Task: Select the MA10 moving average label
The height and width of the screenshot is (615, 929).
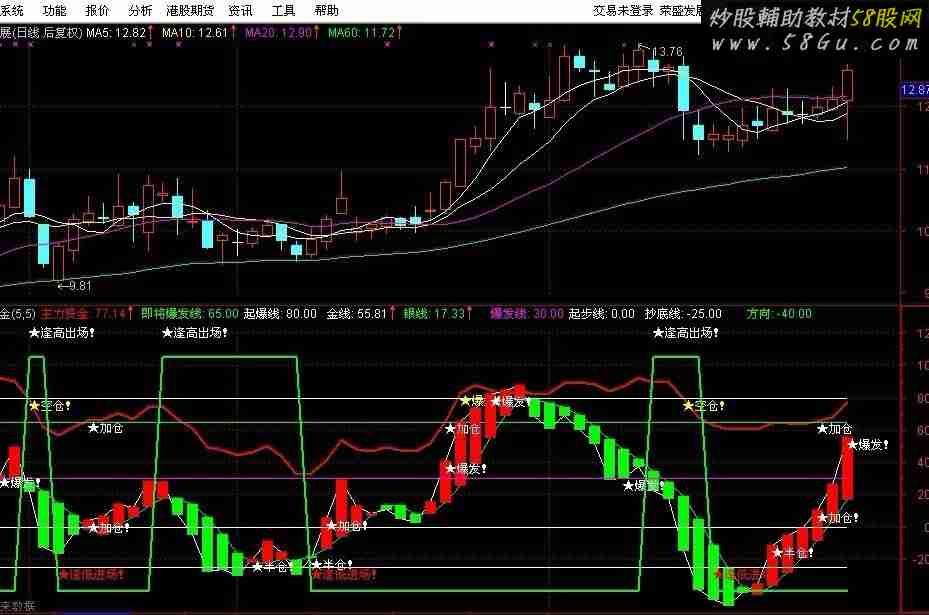Action: 194,33
